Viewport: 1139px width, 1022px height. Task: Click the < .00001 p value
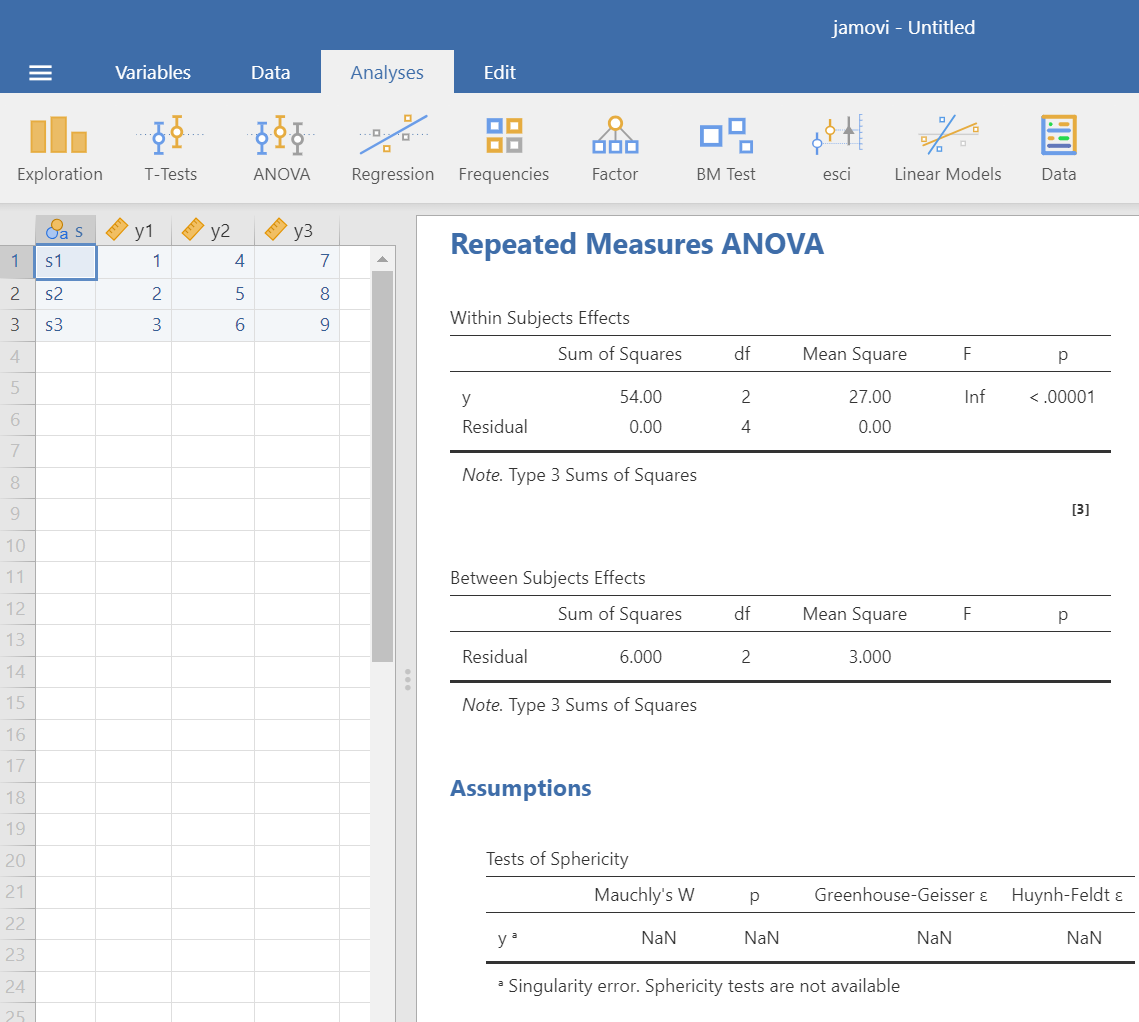[x=1062, y=397]
